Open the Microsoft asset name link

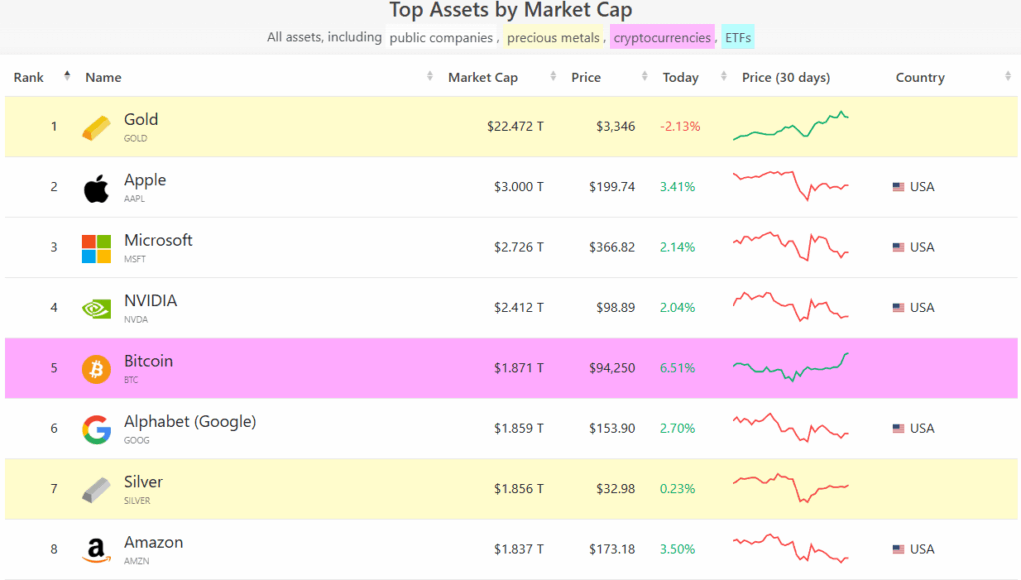158,240
